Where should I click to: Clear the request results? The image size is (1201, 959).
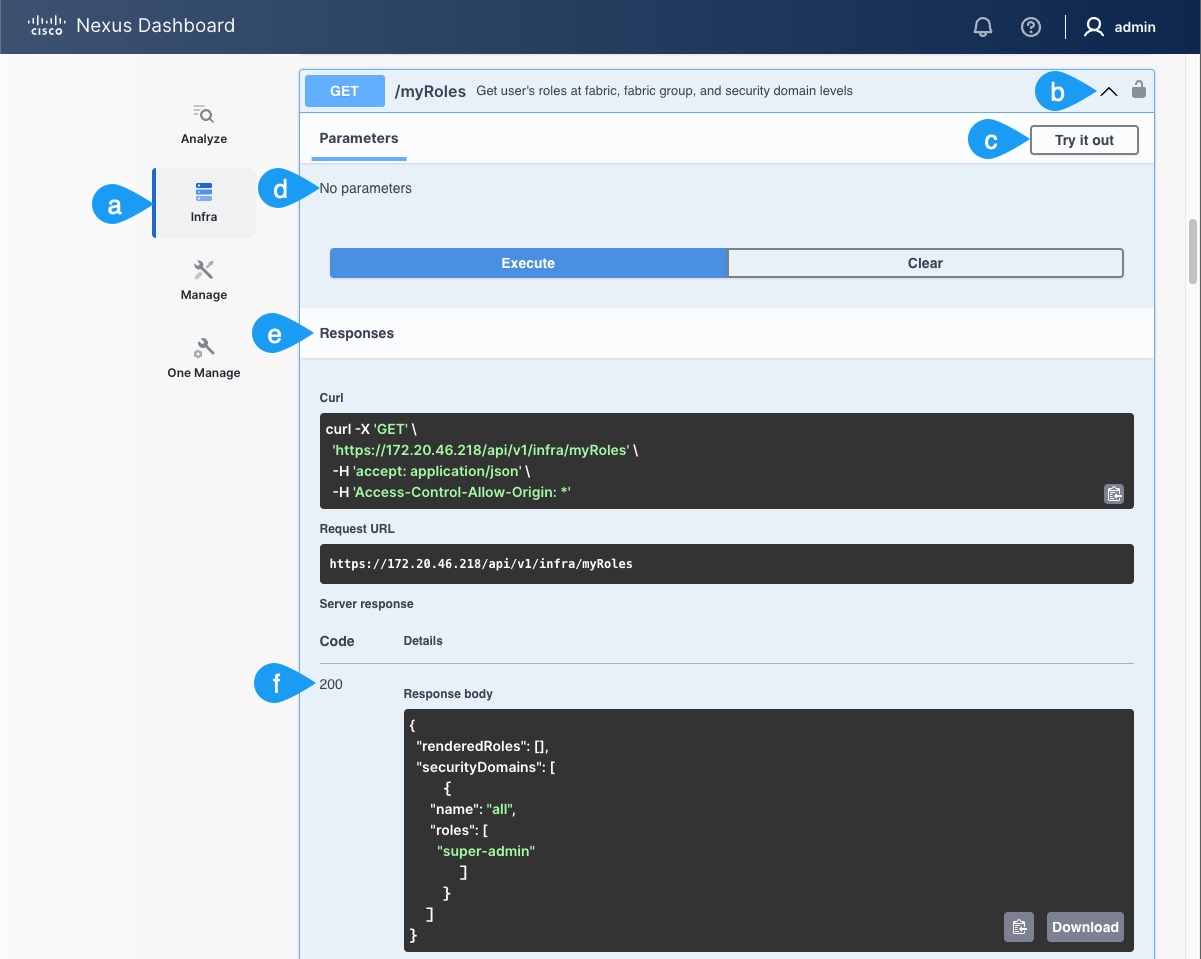point(925,262)
